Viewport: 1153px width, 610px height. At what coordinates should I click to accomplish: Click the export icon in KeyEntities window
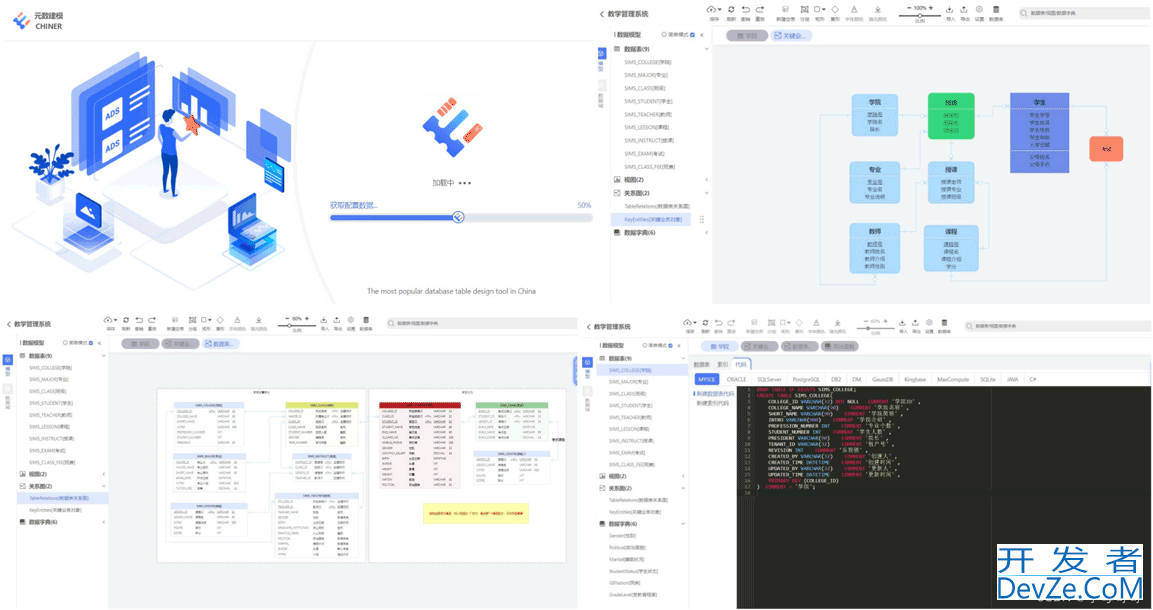[x=965, y=10]
